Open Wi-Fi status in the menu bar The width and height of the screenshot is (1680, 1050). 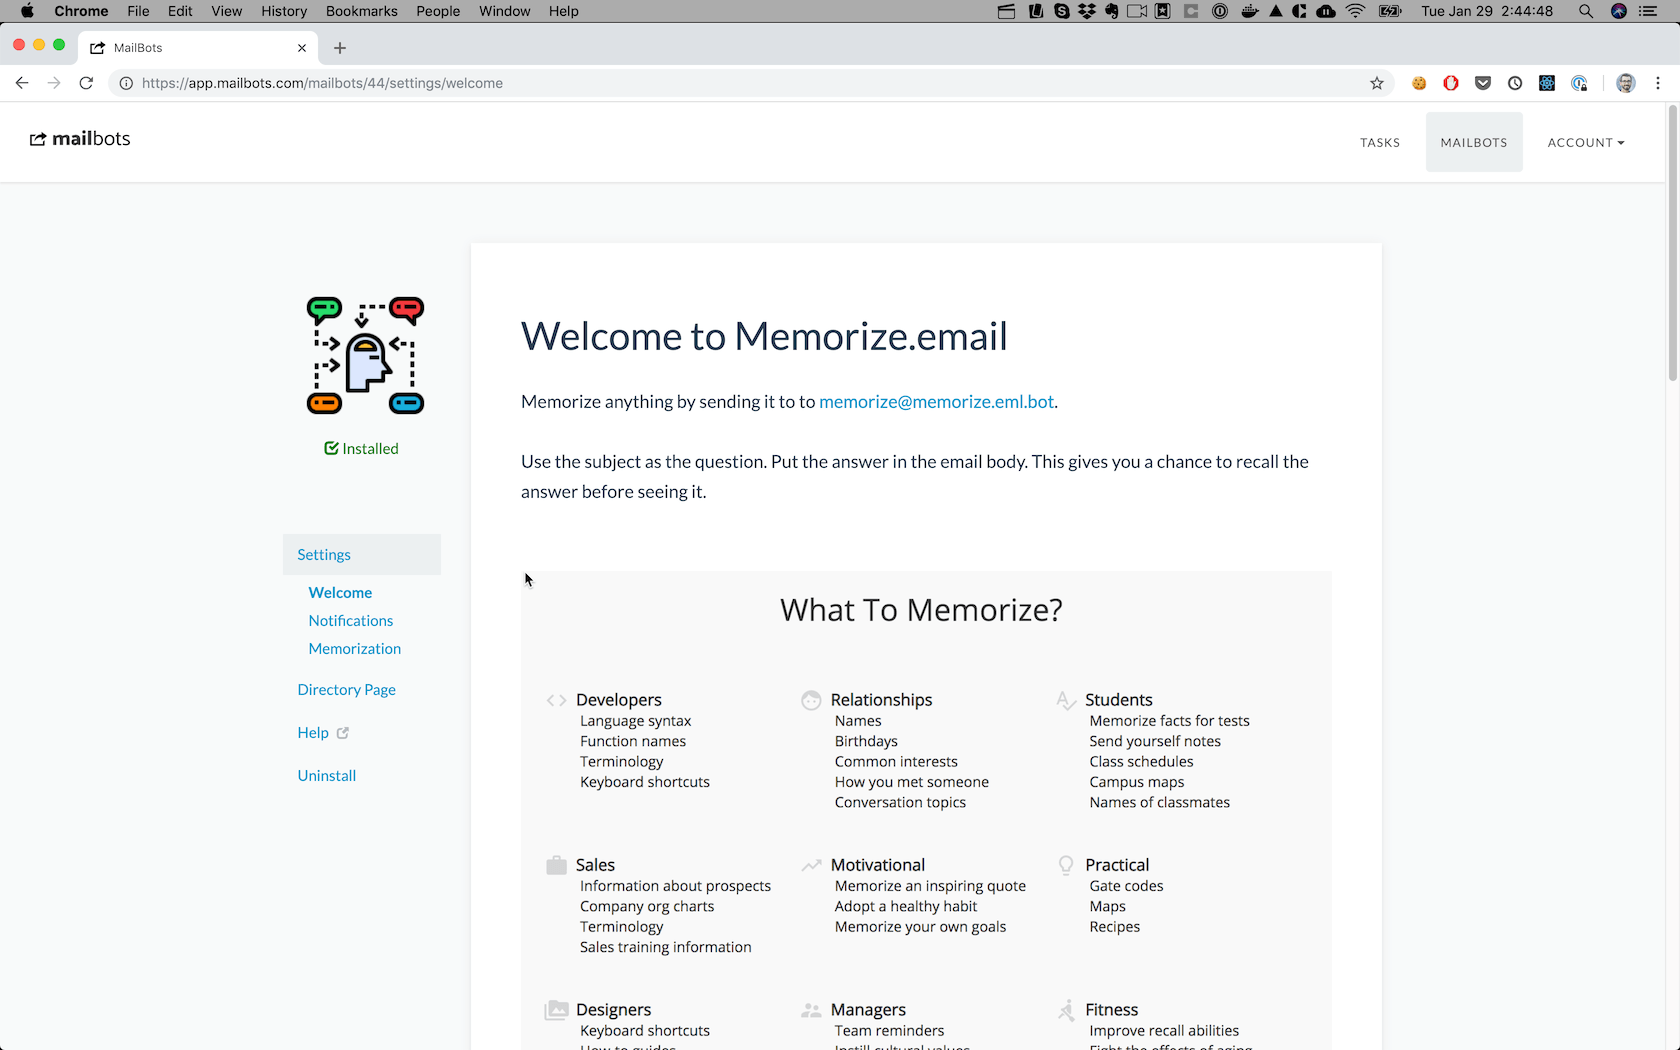click(x=1356, y=11)
